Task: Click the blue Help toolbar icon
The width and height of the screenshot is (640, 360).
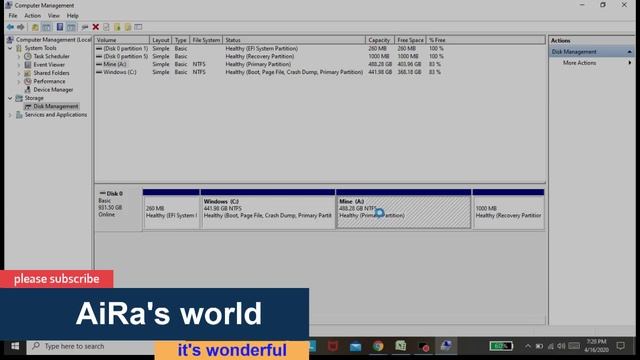Action: (x=60, y=27)
